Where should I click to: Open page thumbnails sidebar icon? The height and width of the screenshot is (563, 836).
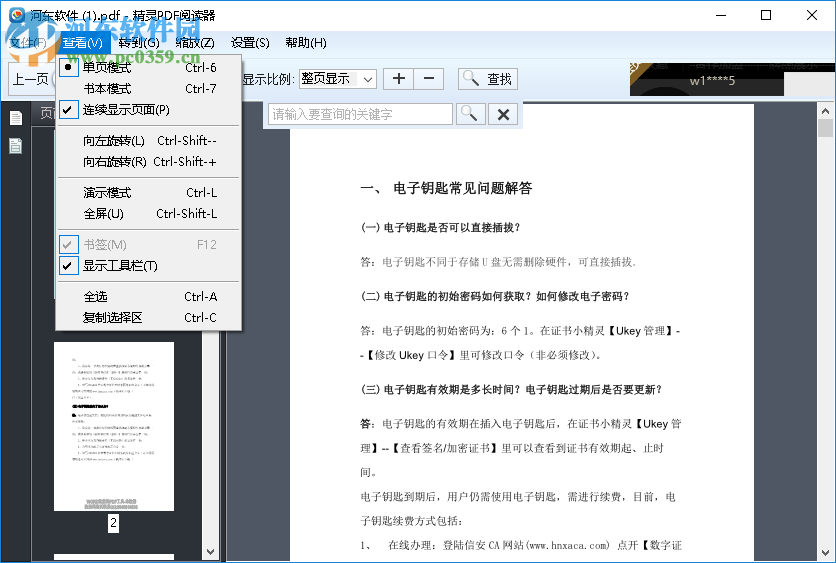click(x=16, y=118)
